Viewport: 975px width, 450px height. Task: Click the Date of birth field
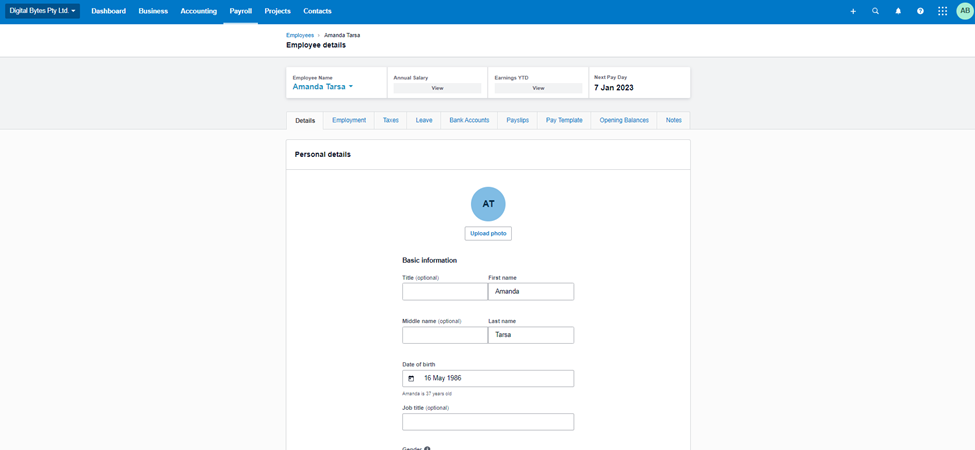(488, 379)
